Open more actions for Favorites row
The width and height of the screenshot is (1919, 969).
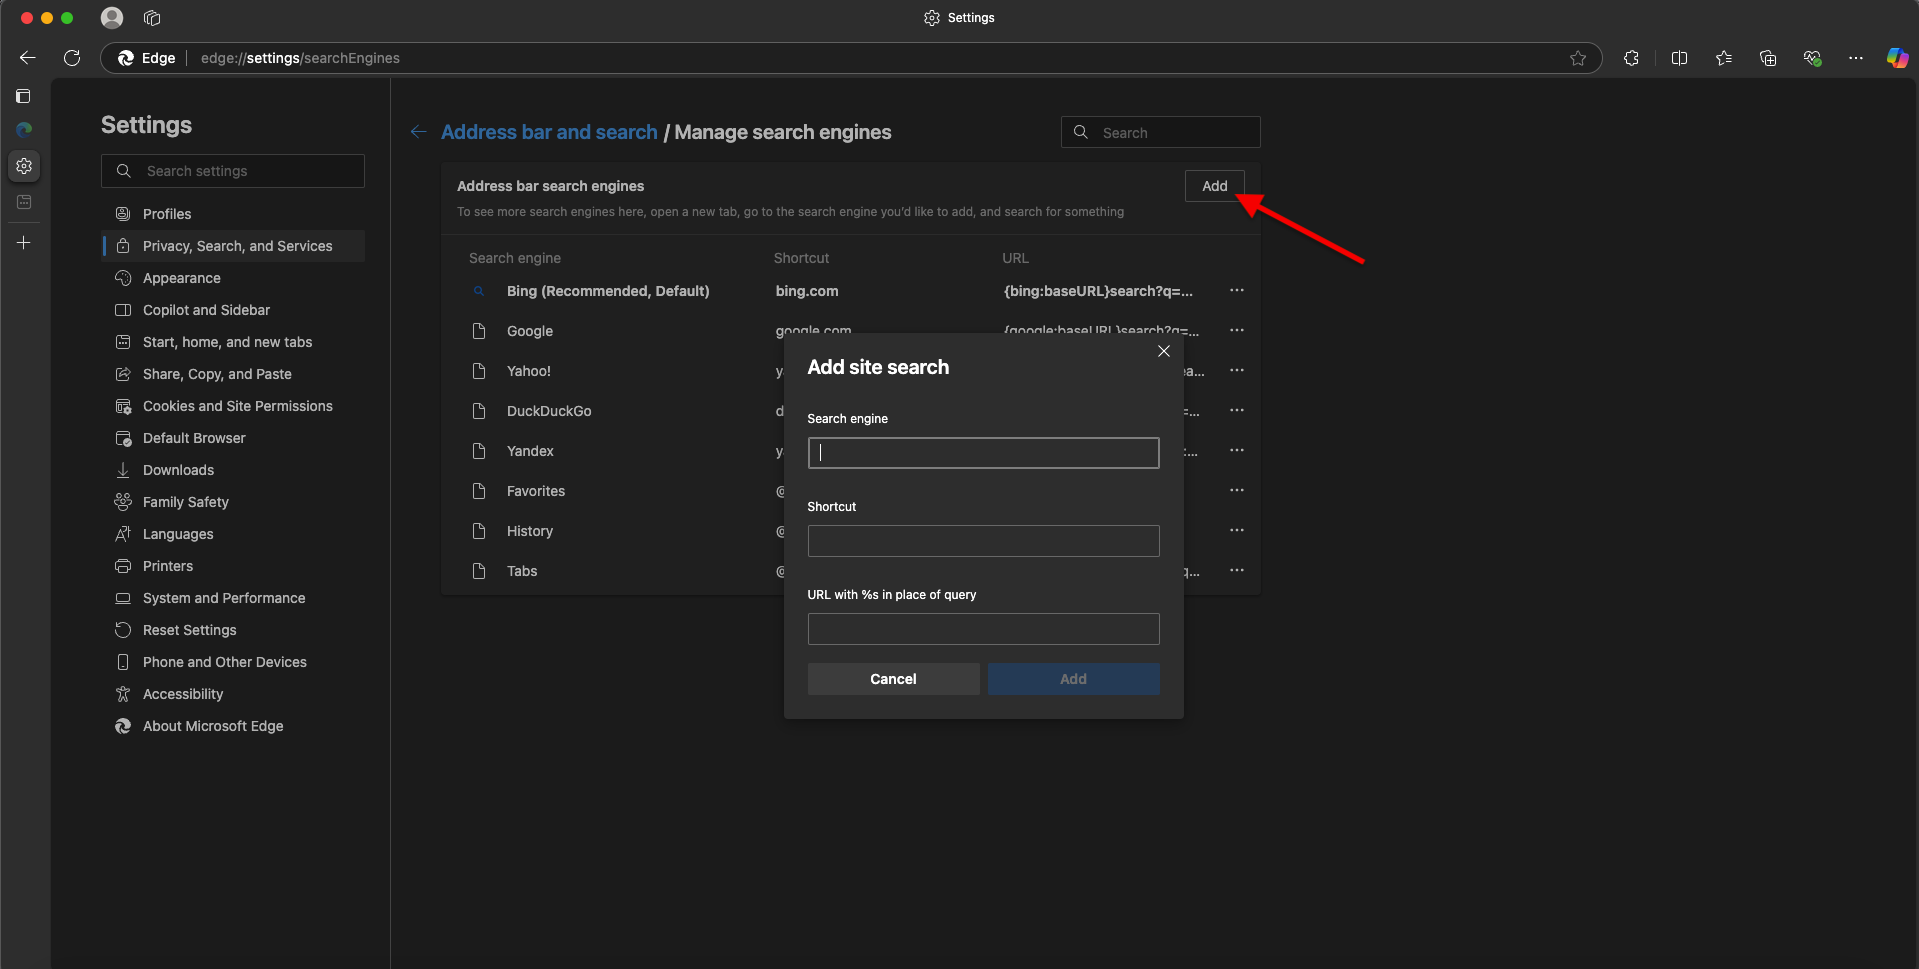pos(1237,490)
